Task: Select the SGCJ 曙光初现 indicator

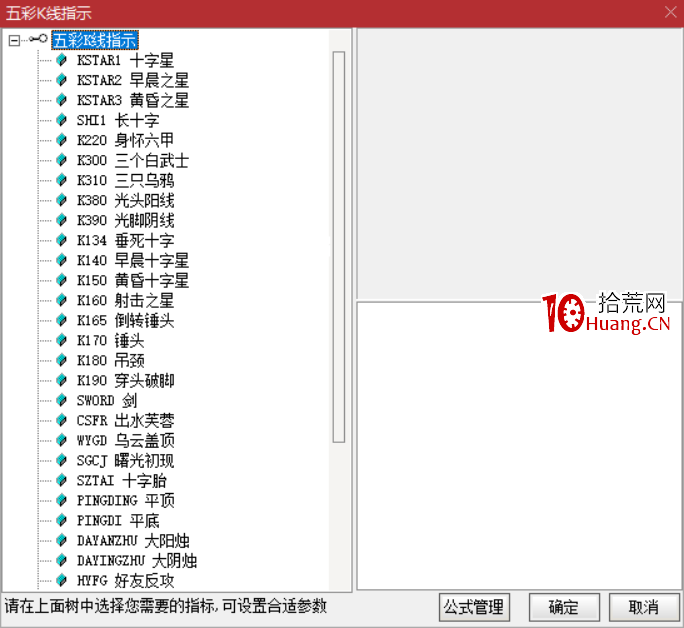Action: [126, 461]
